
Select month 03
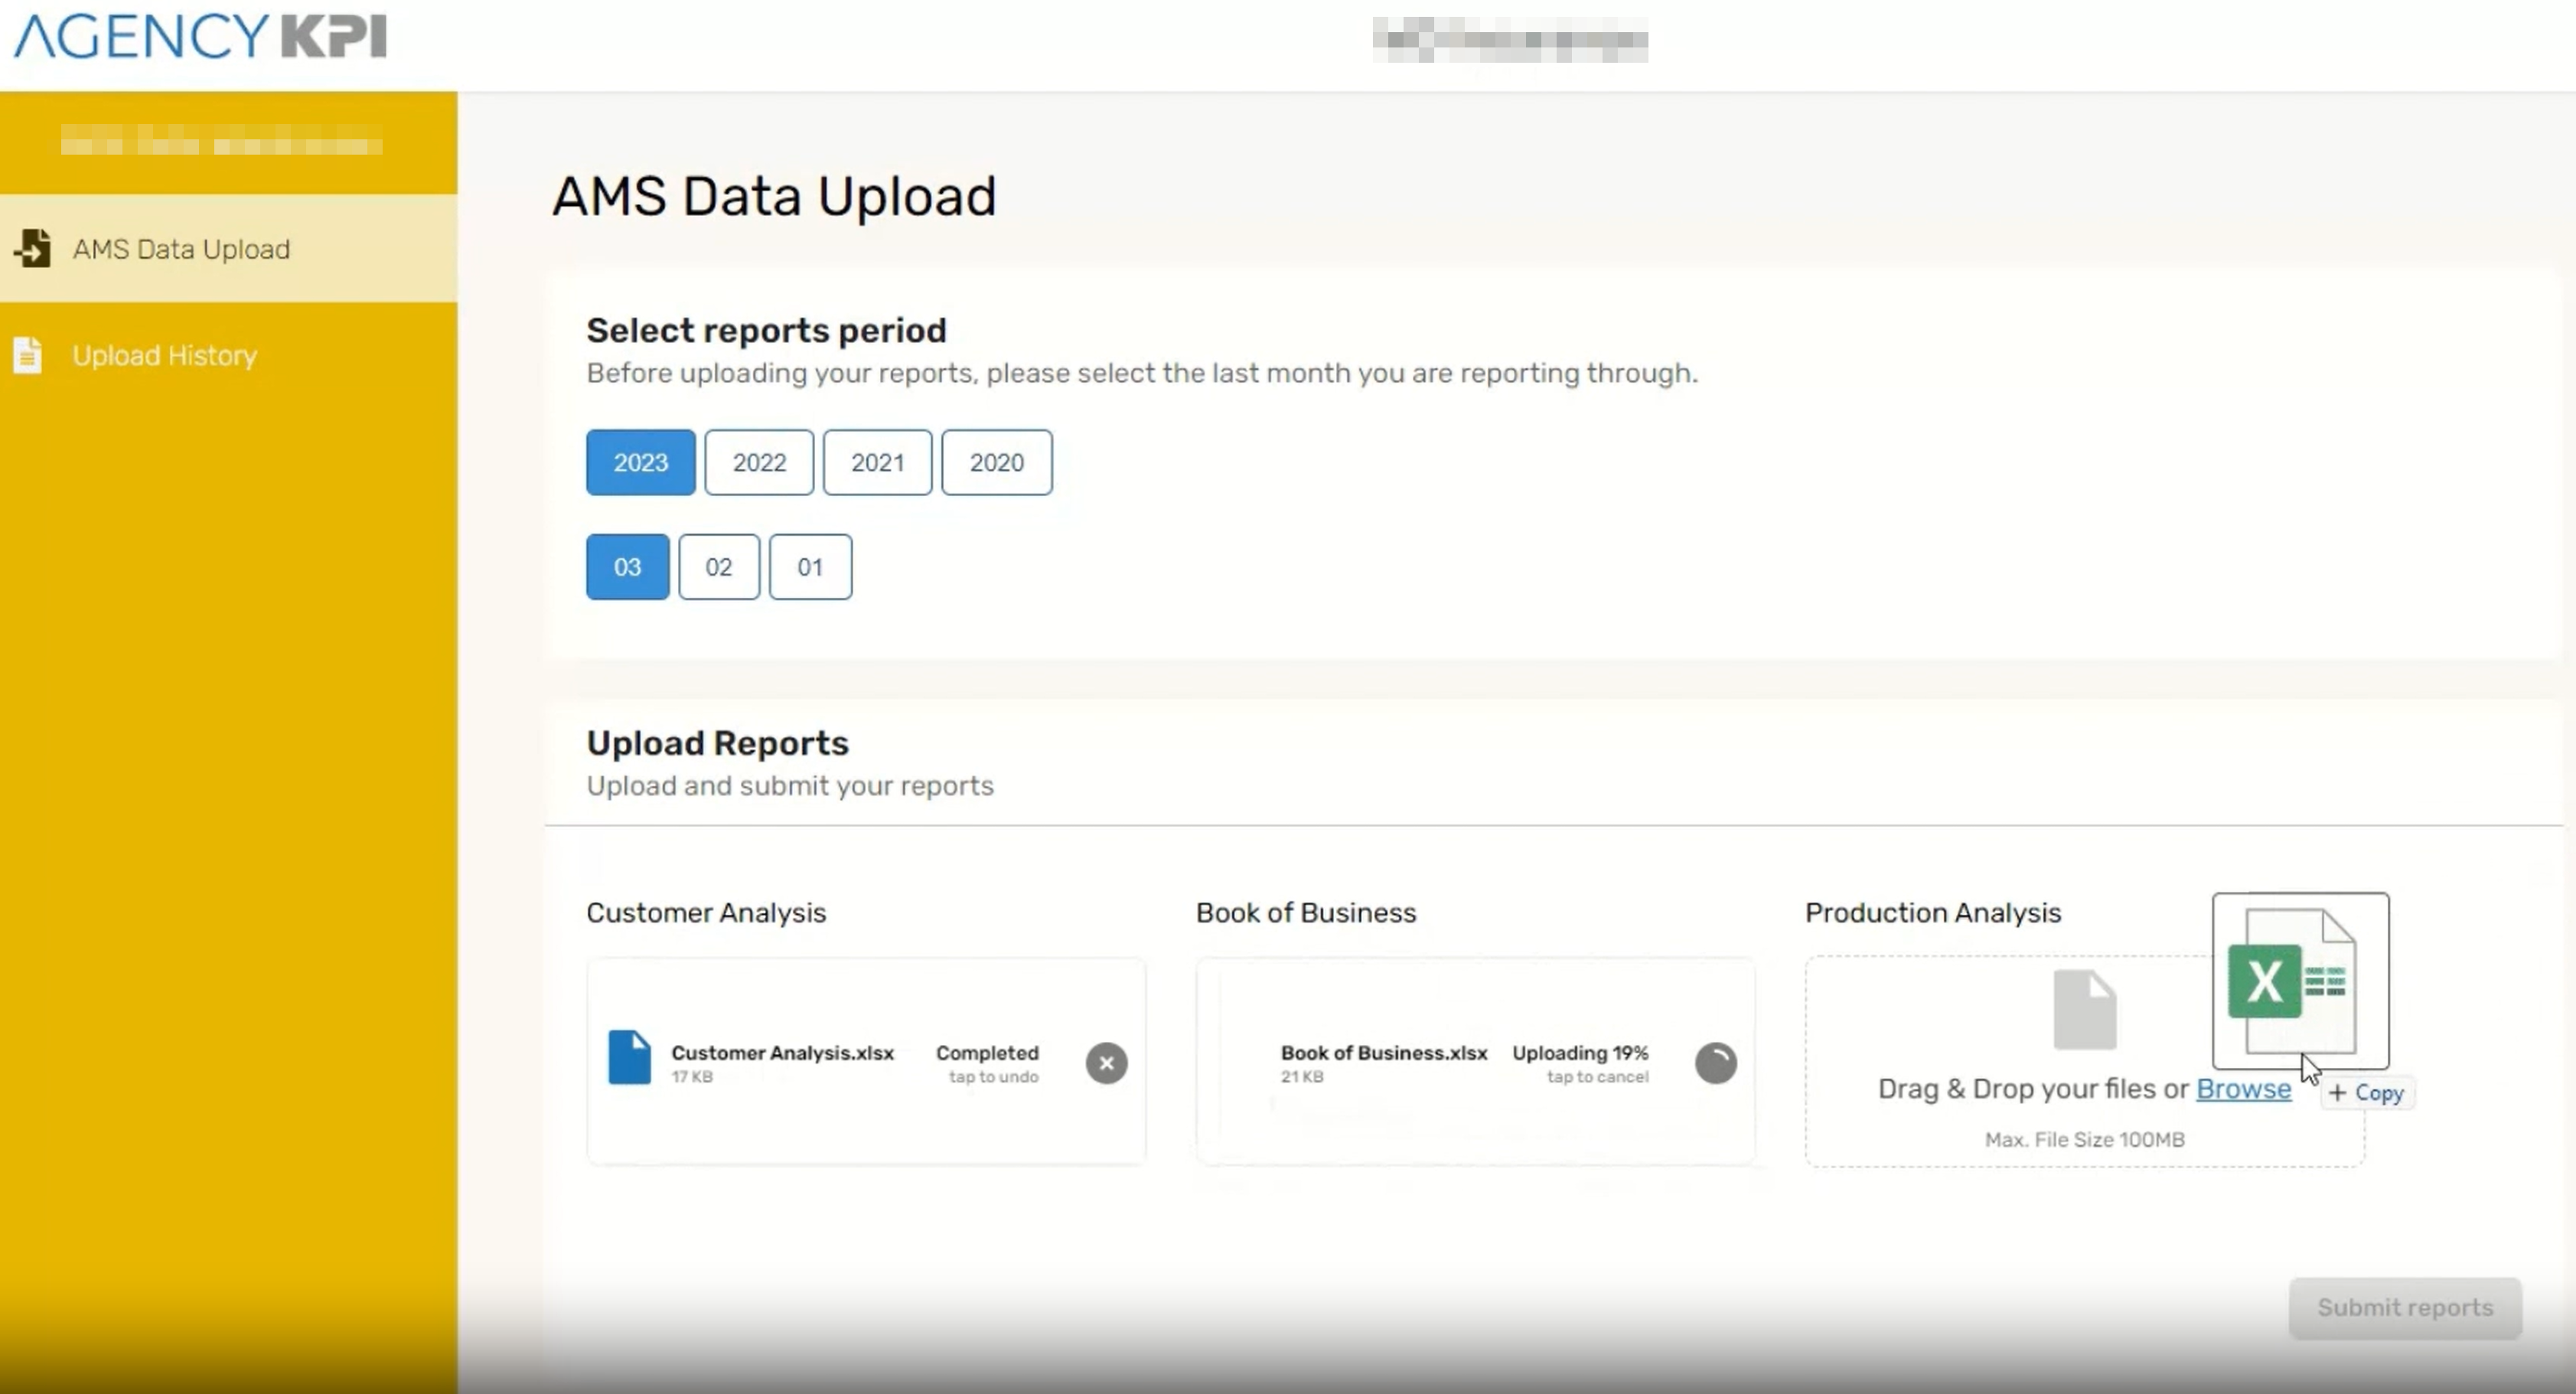pos(627,567)
